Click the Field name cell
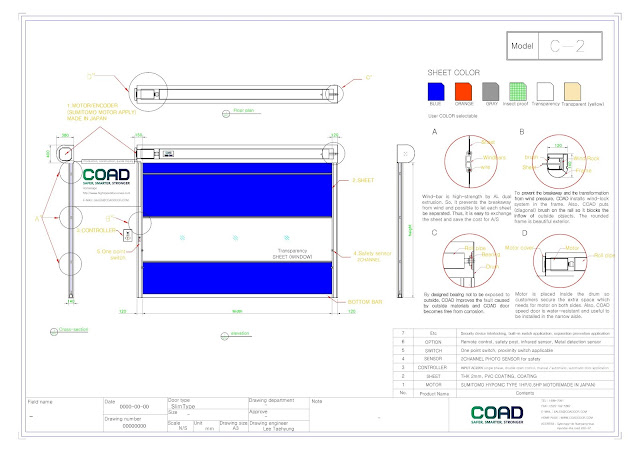 click(64, 414)
